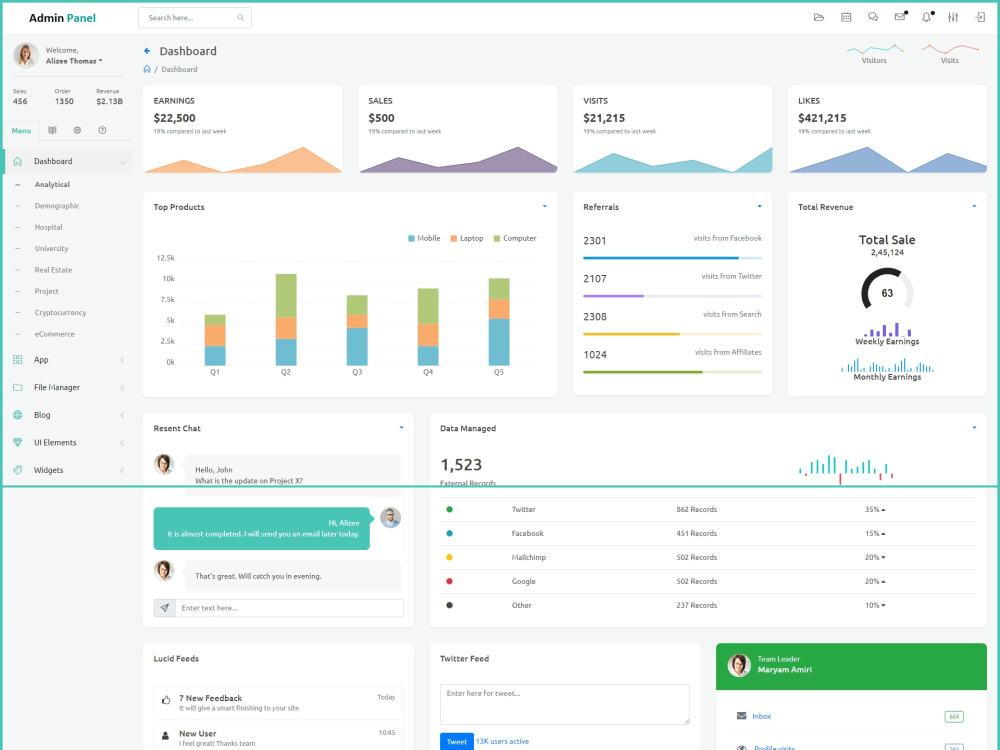
Task: Open Project submenu item
Action: [x=47, y=291]
